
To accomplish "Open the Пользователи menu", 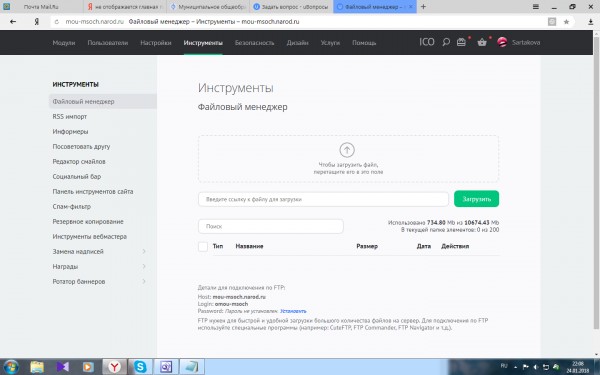I will 108,42.
